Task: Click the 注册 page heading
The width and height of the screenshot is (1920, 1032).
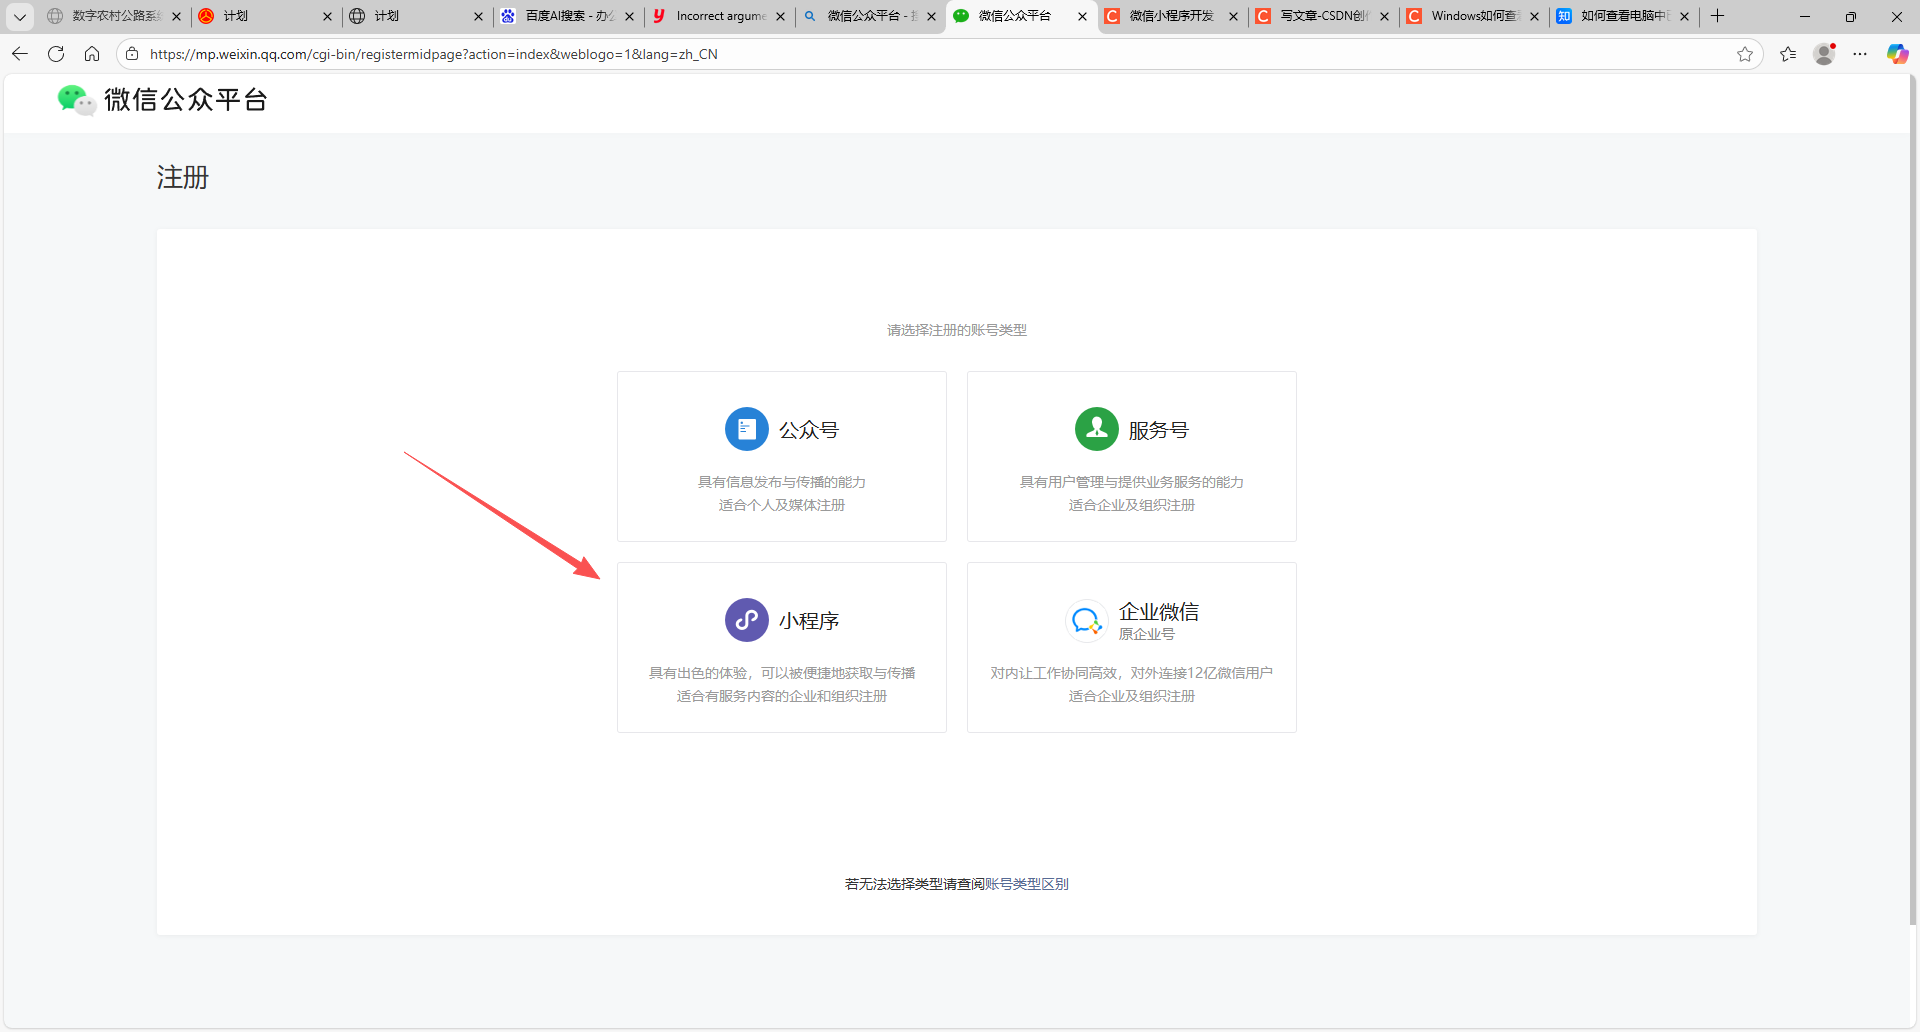Action: [x=183, y=177]
